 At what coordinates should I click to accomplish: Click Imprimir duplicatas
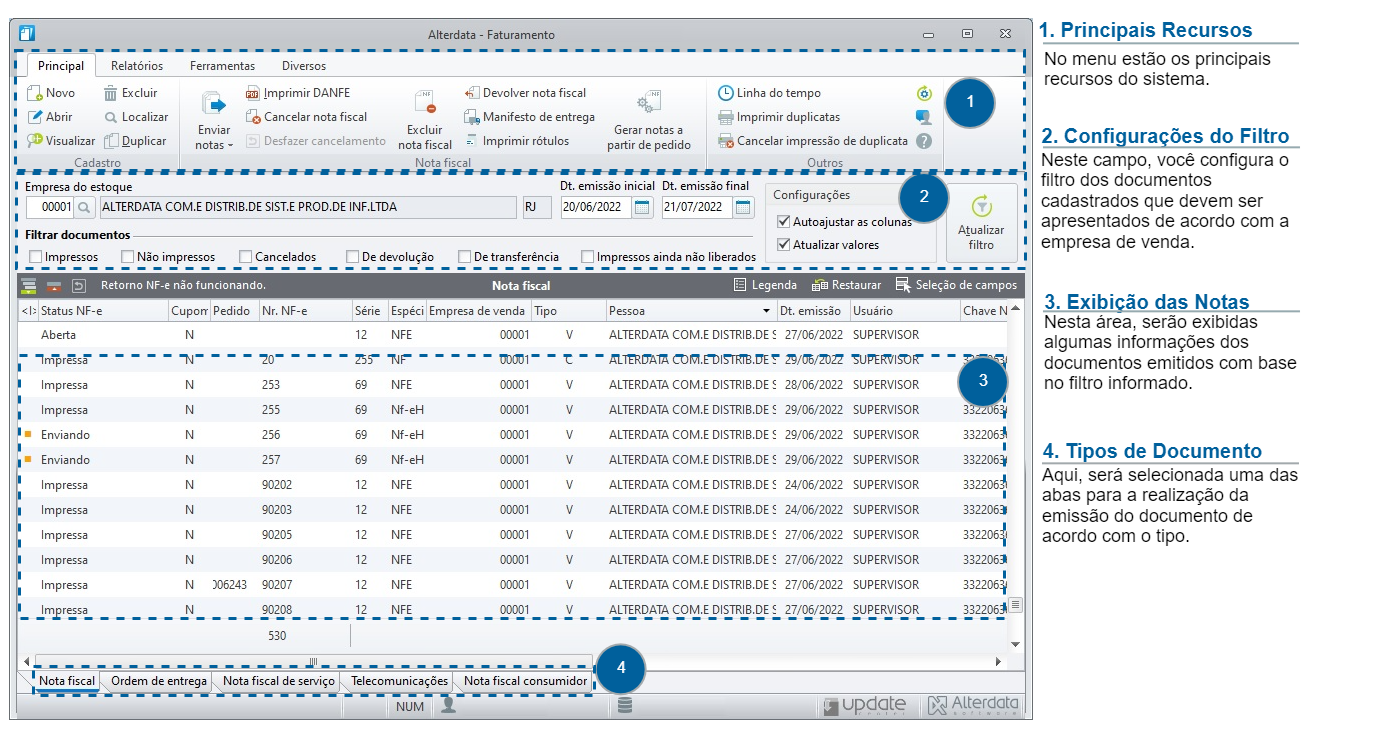[779, 117]
